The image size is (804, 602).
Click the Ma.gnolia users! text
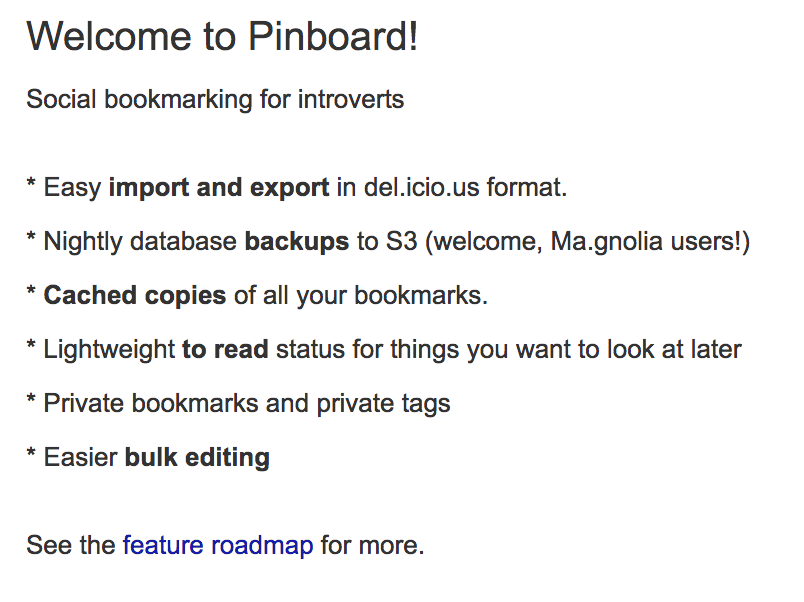coord(646,242)
